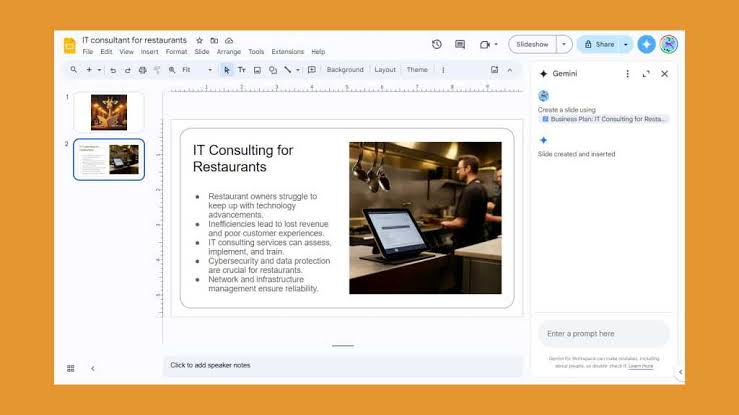Open the Slideshow dropdown arrow
Screen dimensions: 739x415
point(564,44)
